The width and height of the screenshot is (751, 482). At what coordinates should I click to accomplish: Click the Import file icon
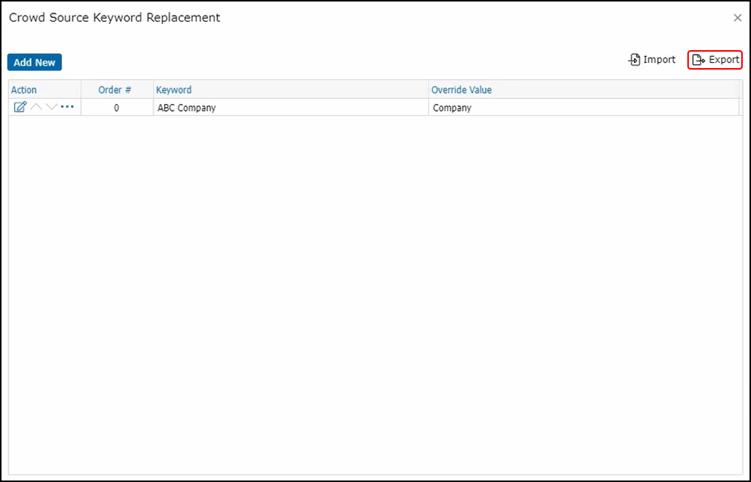click(634, 60)
